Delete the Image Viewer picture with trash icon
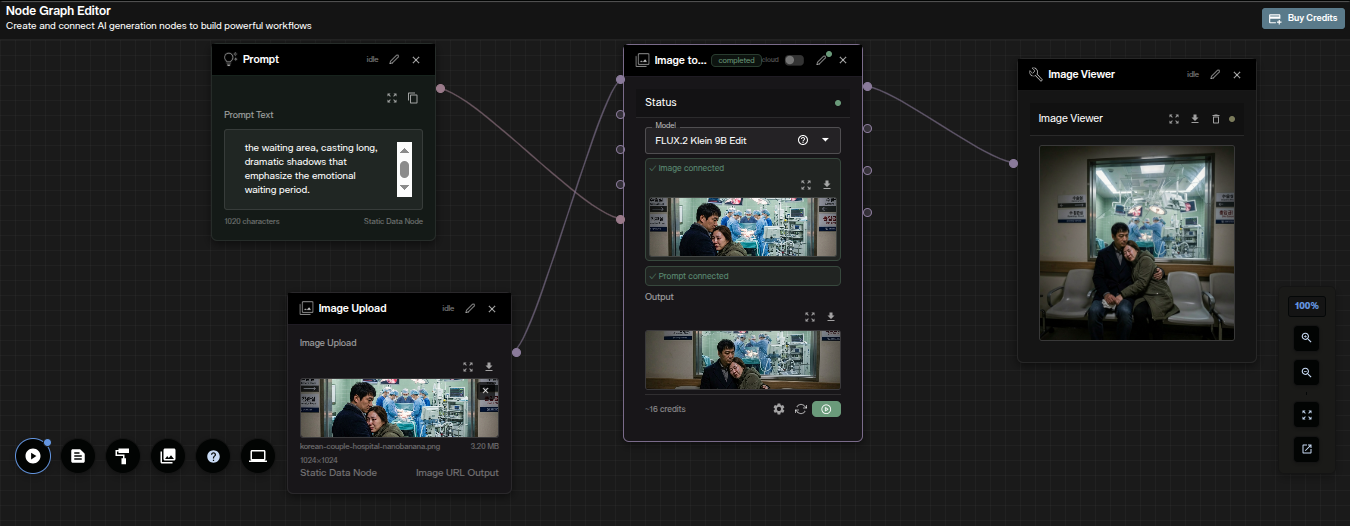 1216,119
